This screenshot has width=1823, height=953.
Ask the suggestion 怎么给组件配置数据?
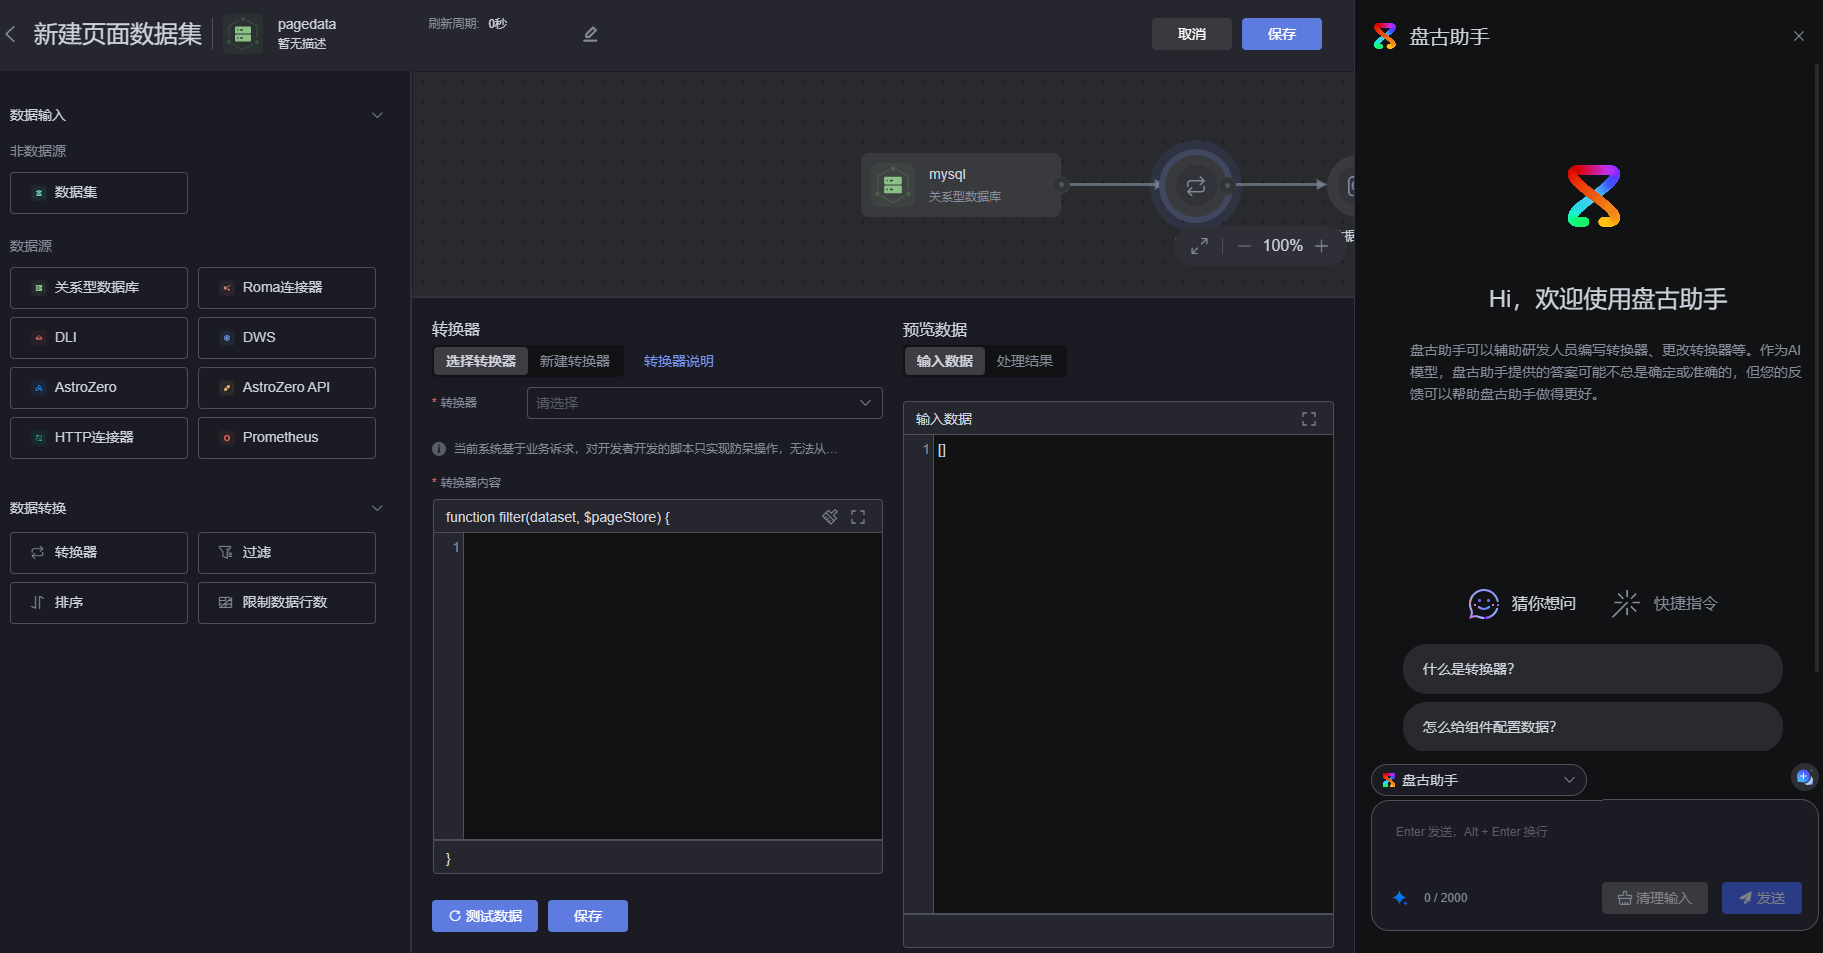coord(1593,727)
